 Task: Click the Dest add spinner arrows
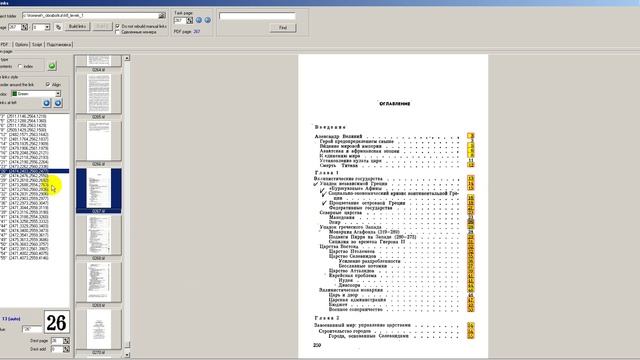66,349
